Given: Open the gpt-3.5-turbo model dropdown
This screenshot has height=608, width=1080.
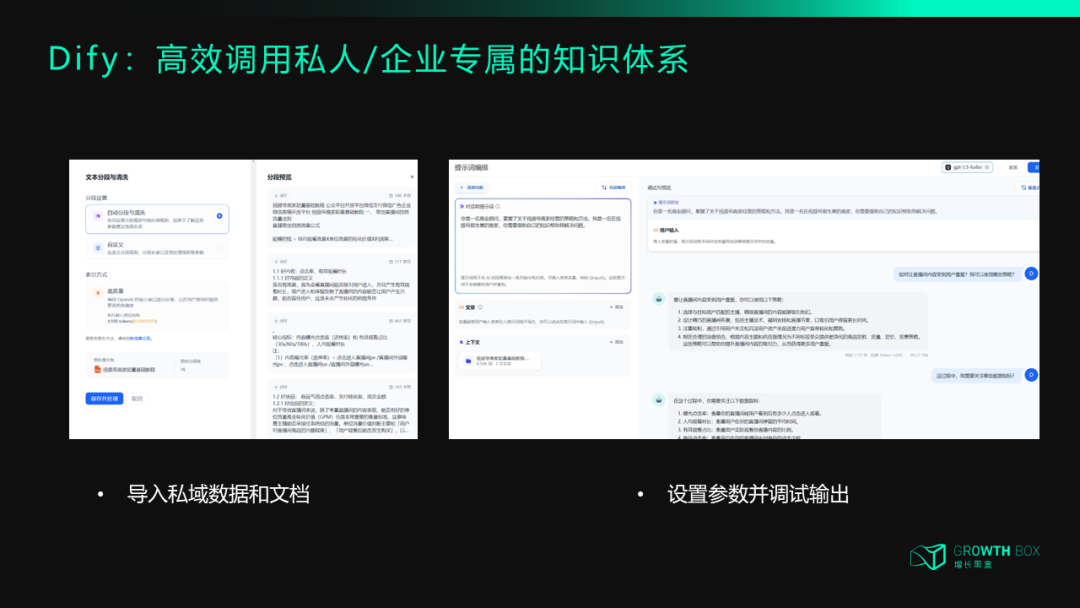Looking at the screenshot, I should click(968, 166).
